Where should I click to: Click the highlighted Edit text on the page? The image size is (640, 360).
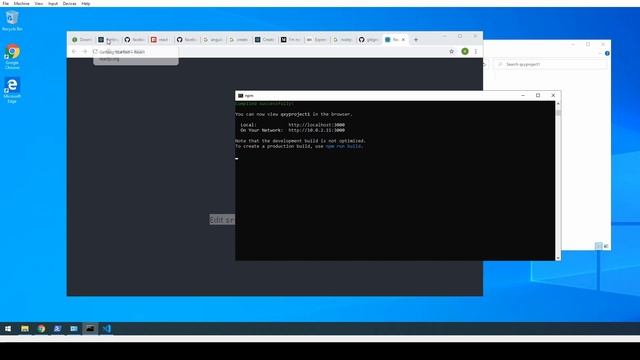[222, 220]
